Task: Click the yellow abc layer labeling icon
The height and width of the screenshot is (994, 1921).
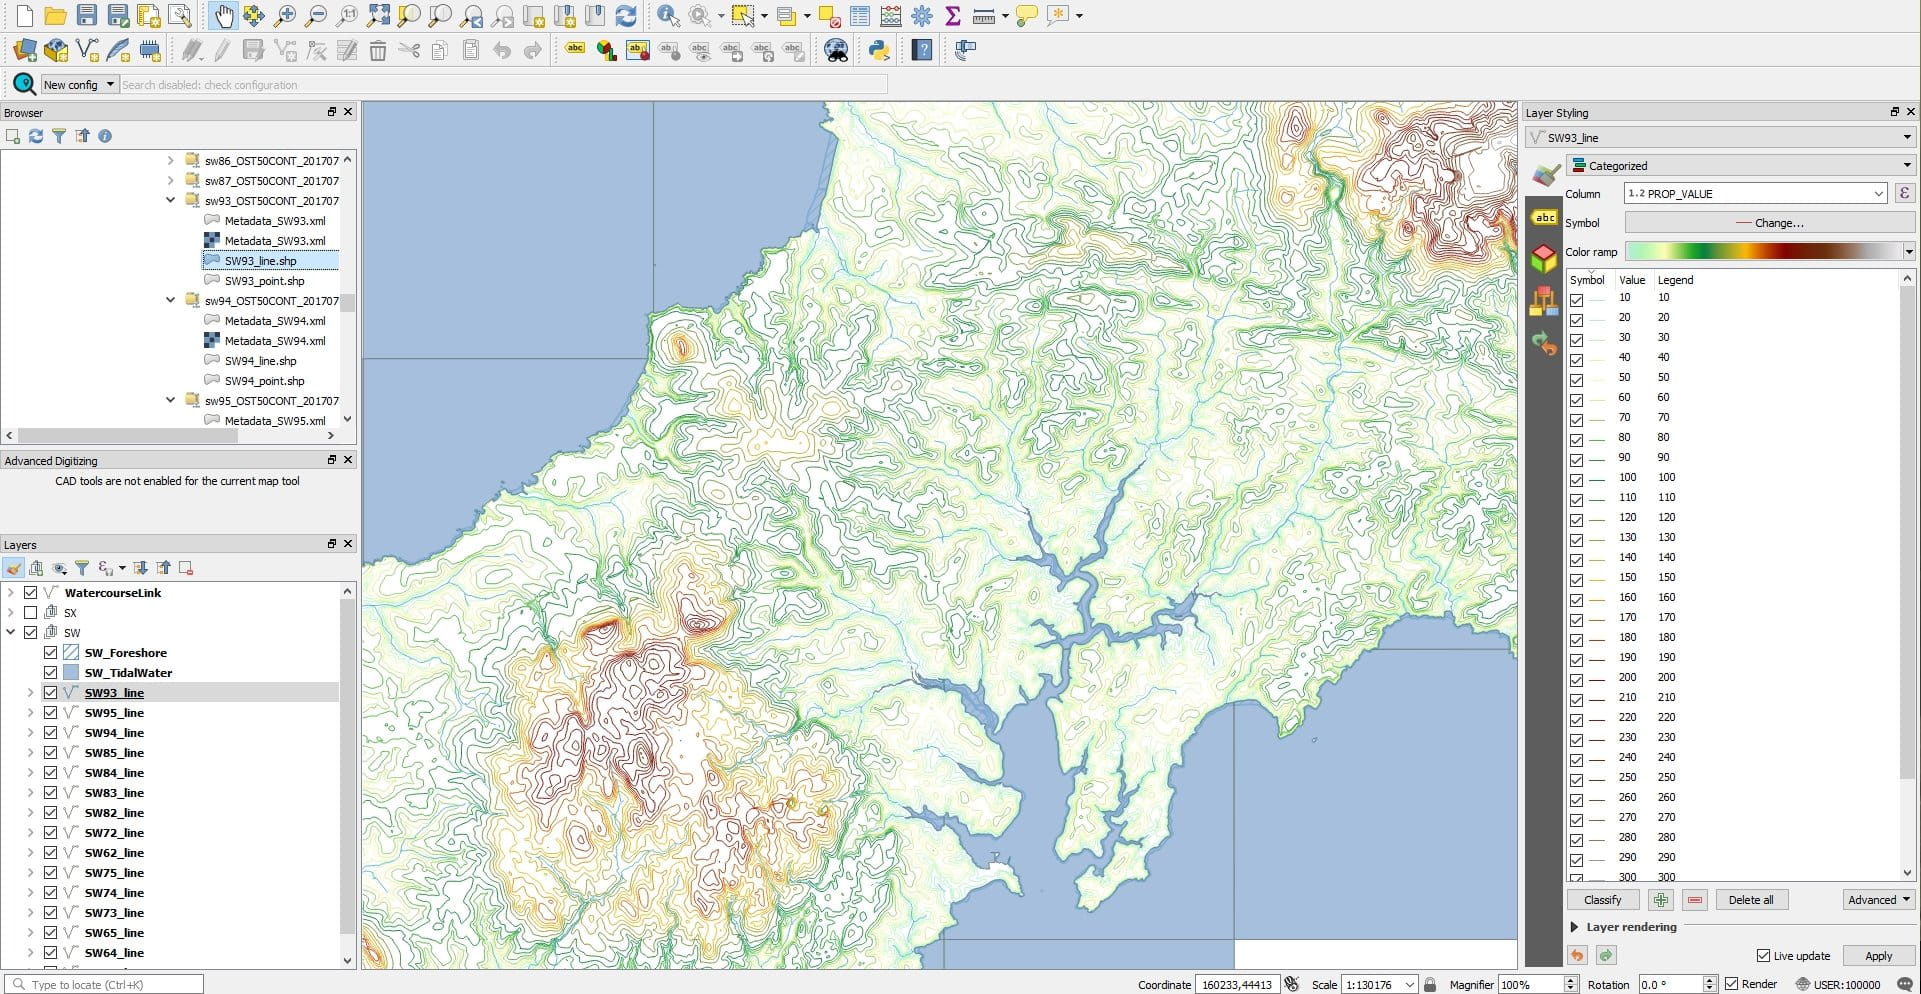Action: [575, 48]
